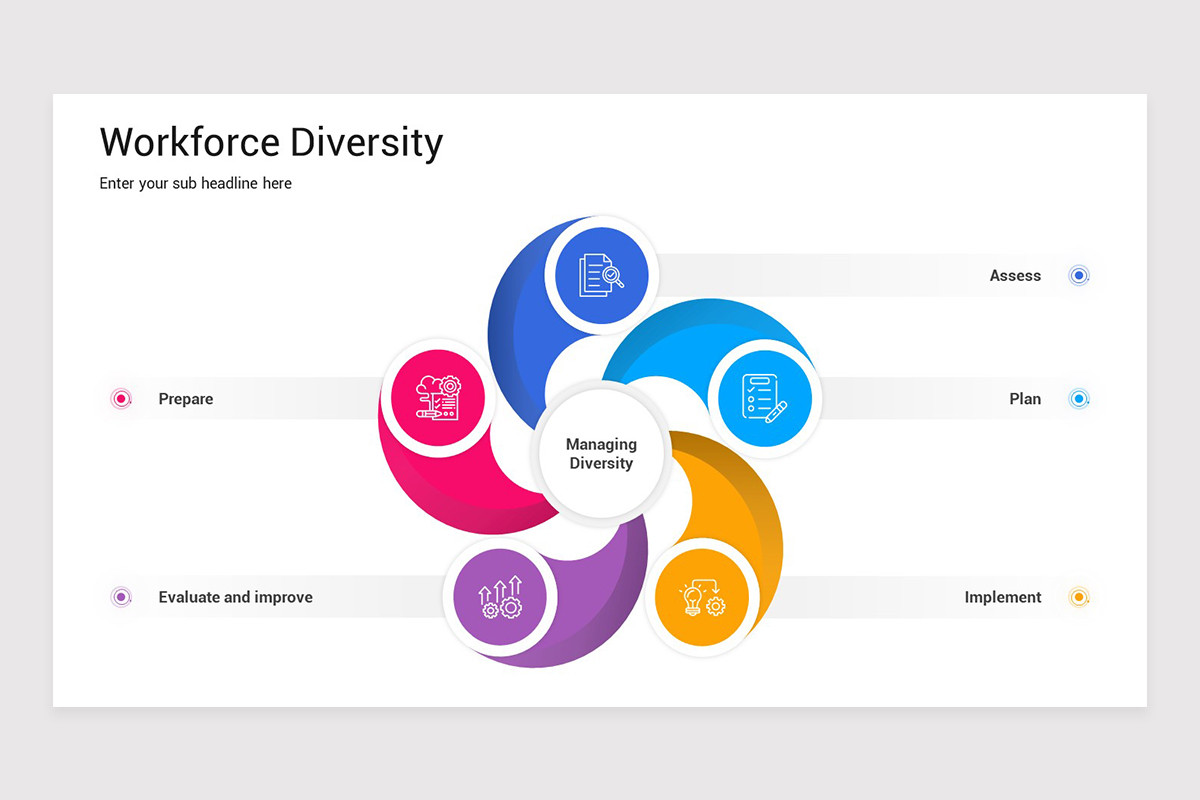
Task: Select the Workforce Diversity title text
Action: [x=271, y=142]
